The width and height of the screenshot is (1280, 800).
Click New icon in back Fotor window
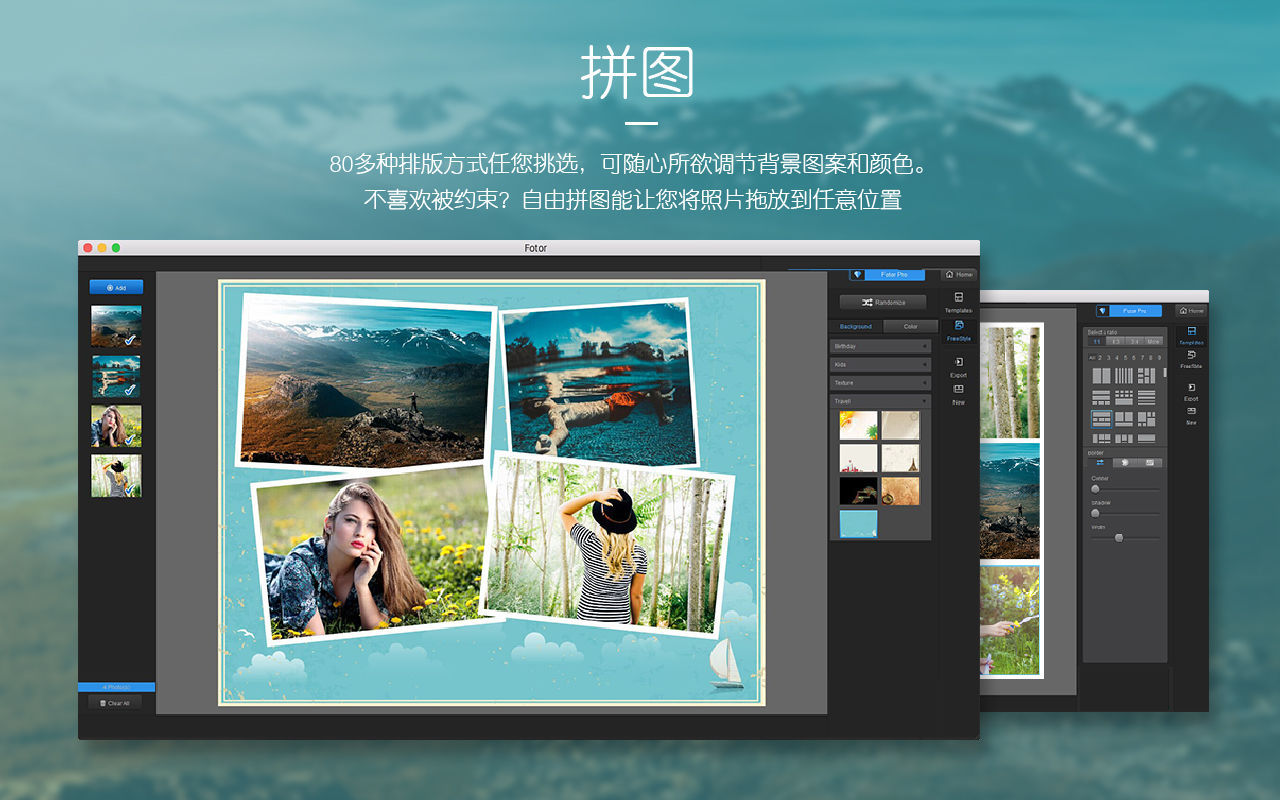tap(1192, 415)
